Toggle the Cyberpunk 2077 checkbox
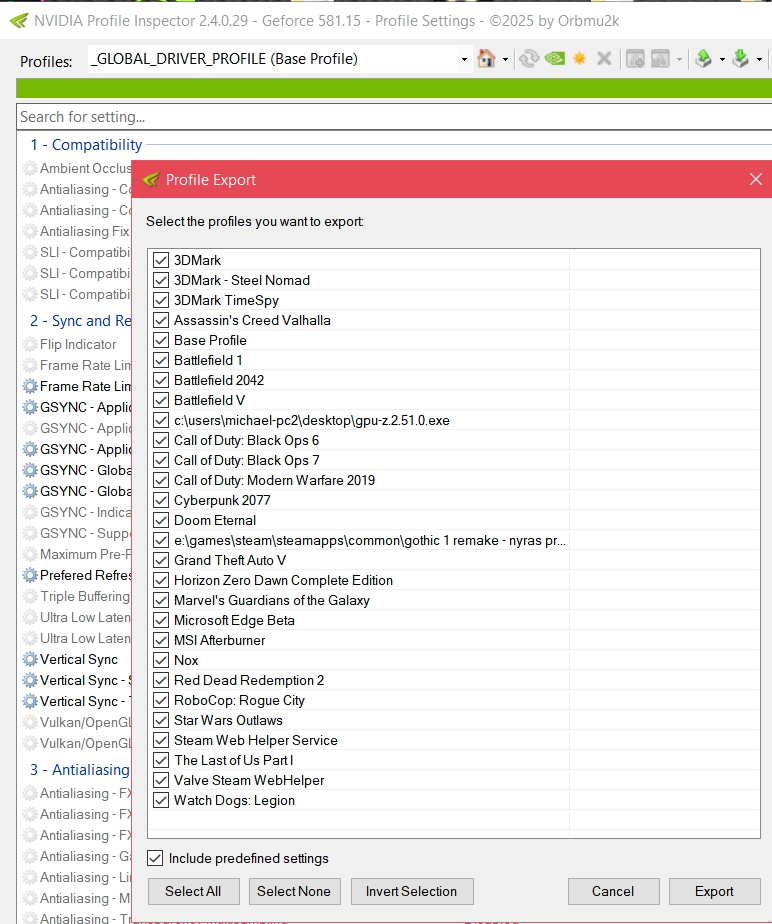The width and height of the screenshot is (772, 924). point(161,500)
